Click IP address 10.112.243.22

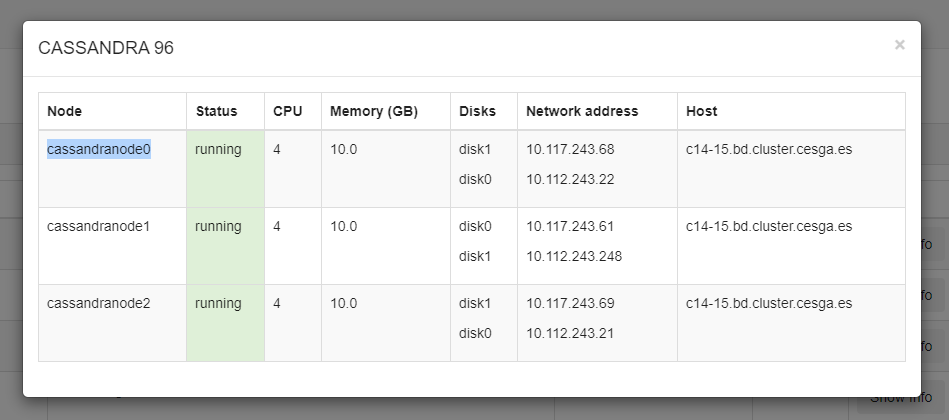pos(570,179)
